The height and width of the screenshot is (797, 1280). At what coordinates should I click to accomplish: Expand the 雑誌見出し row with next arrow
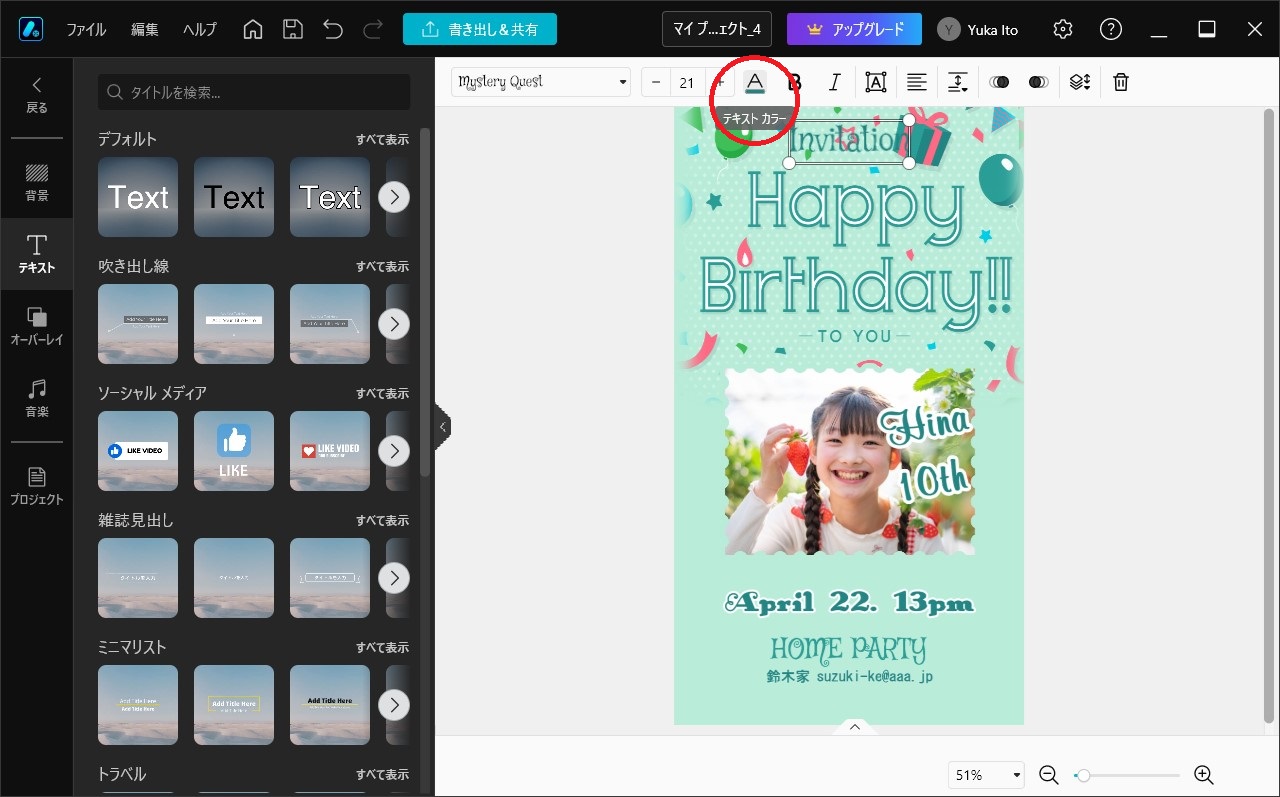[394, 578]
